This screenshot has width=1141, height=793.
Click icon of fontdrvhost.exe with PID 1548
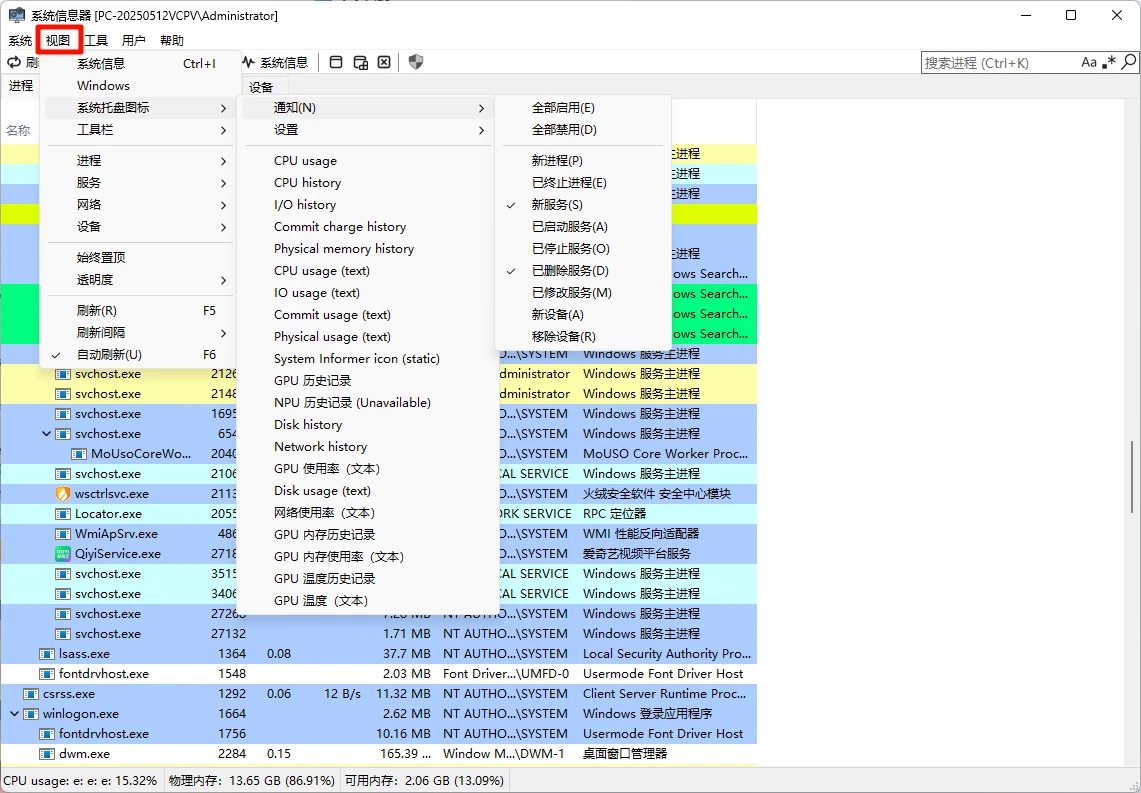click(47, 674)
